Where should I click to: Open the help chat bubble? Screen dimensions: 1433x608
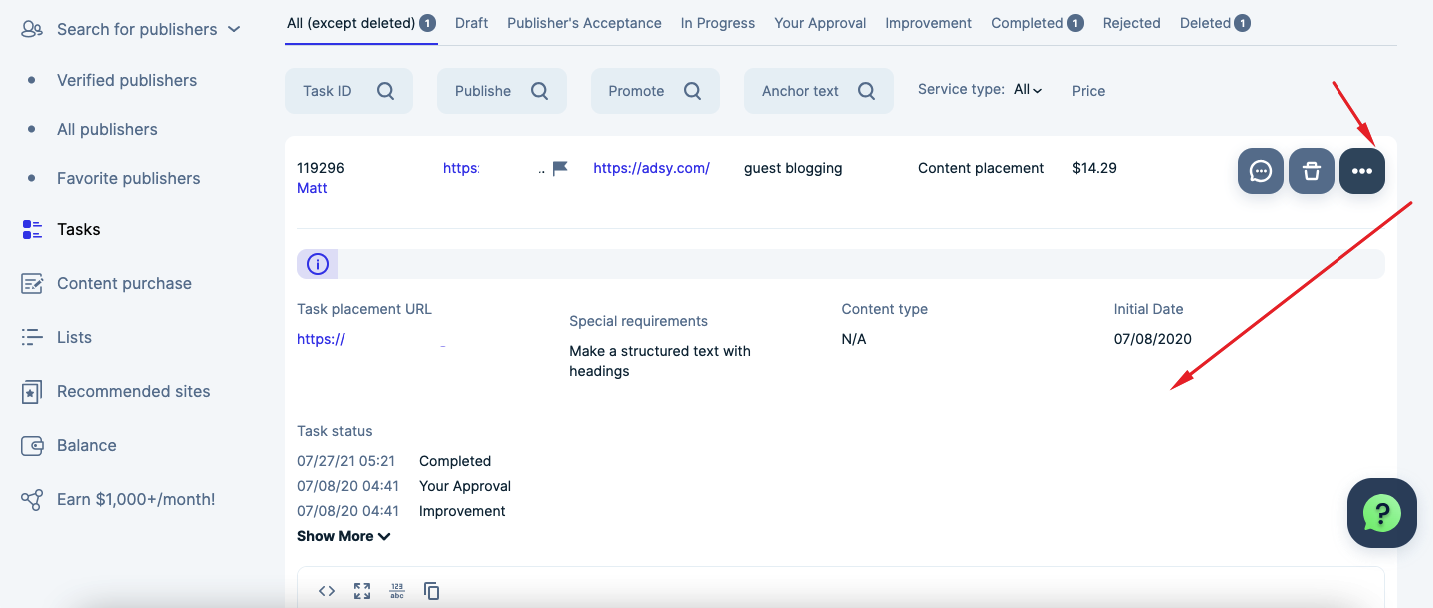click(x=1381, y=513)
